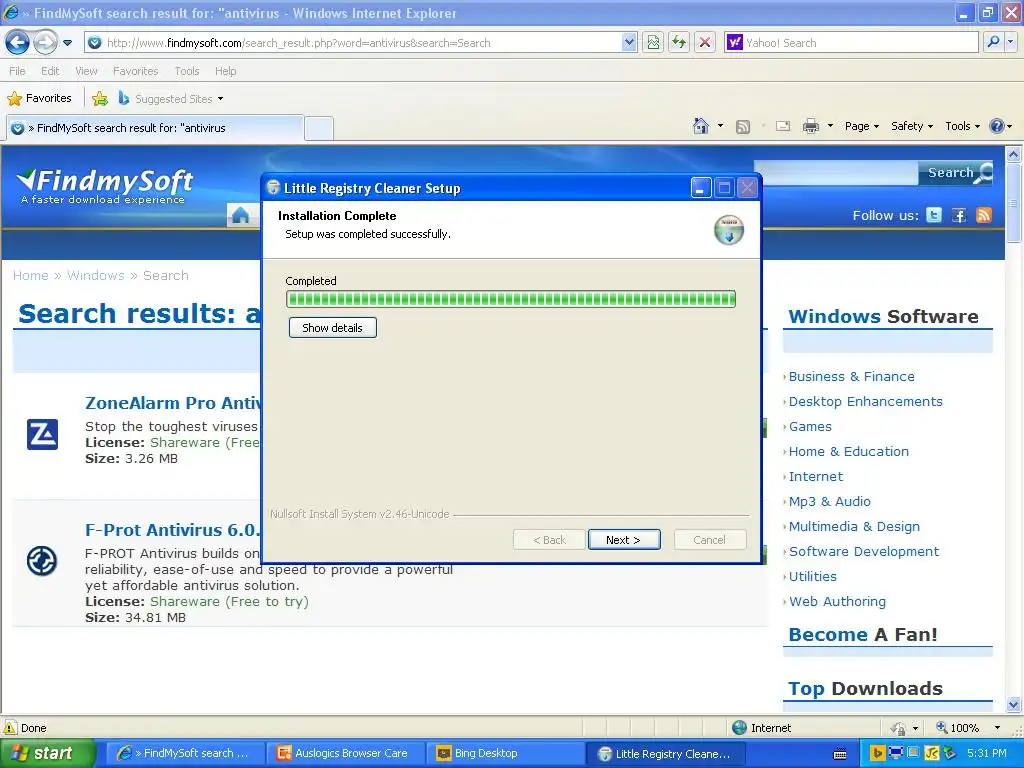Image resolution: width=1024 pixels, height=768 pixels.
Task: Click the orange RSS follow icon
Action: [x=984, y=215]
